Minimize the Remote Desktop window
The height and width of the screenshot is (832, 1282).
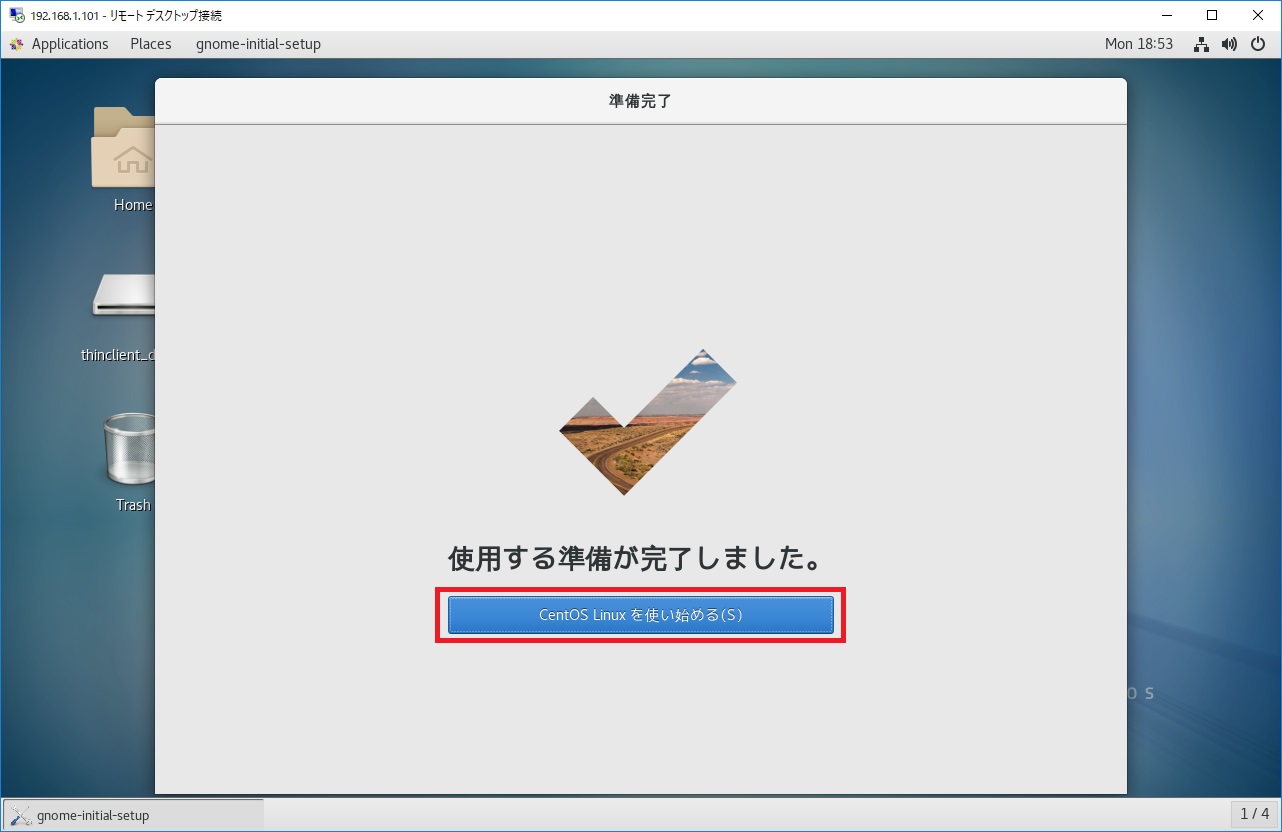point(1166,15)
